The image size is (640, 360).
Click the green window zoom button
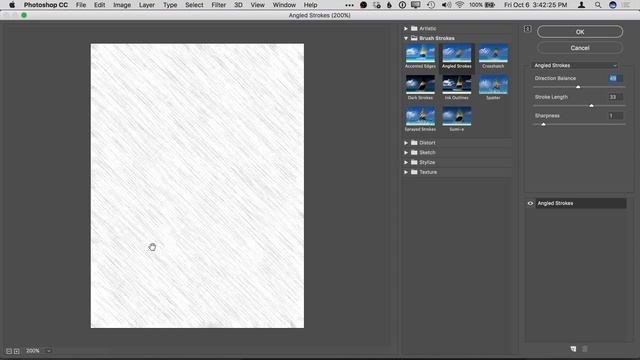[x=24, y=15]
